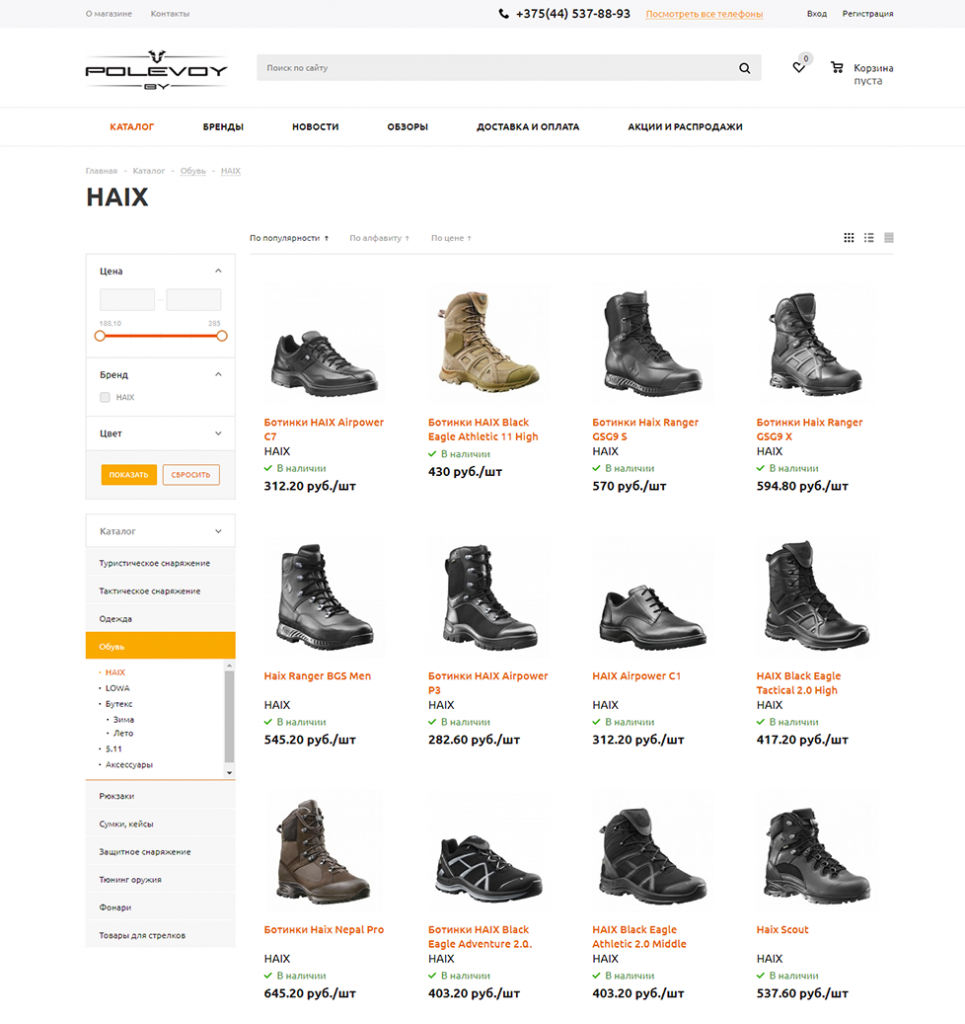Open the Тюнинг оружия category
Viewport: 965px width, 1024px height.
(x=160, y=880)
